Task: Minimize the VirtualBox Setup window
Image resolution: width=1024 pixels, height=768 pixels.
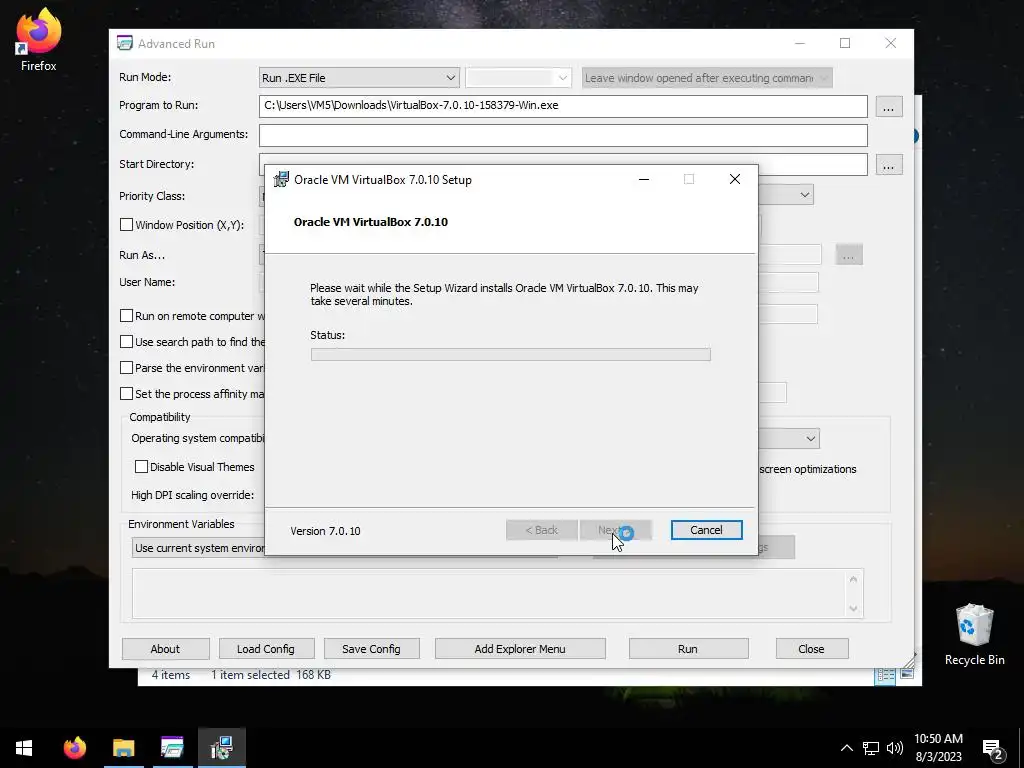Action: [x=644, y=180]
